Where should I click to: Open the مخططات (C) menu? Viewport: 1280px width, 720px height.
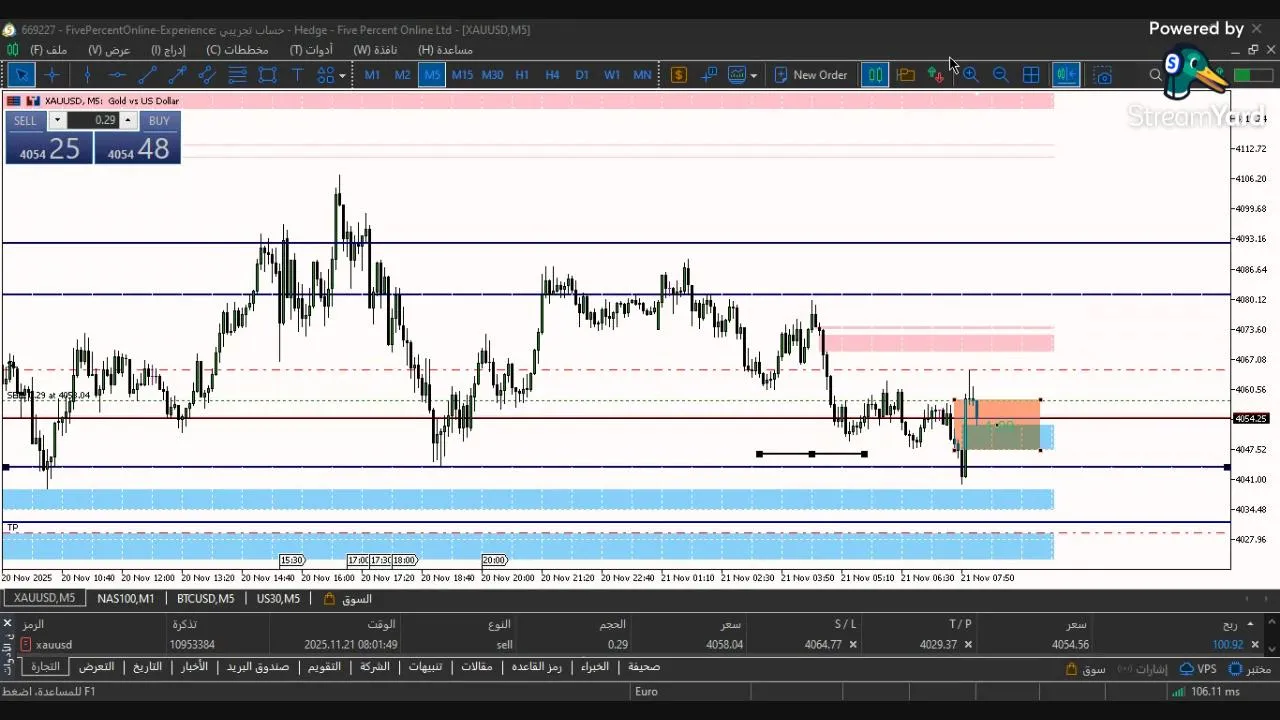237,50
